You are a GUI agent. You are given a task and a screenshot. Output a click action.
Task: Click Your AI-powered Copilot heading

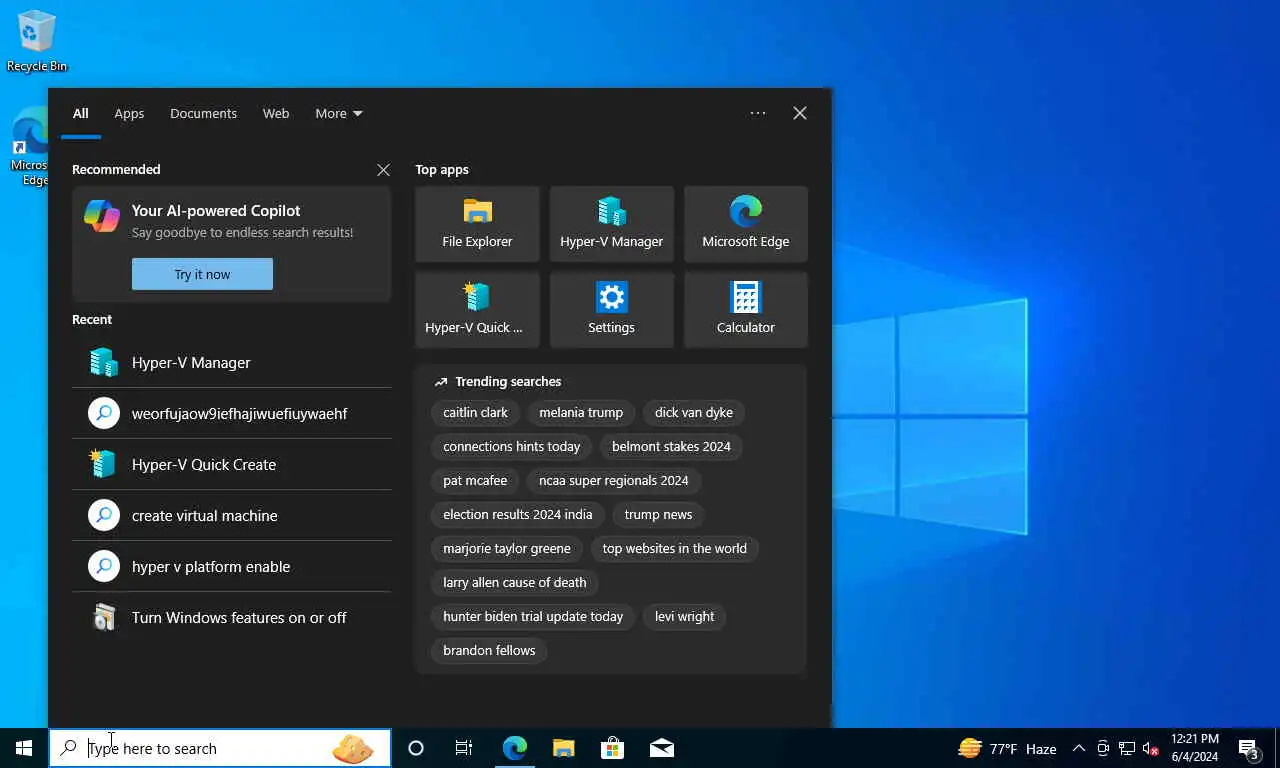[x=216, y=210]
